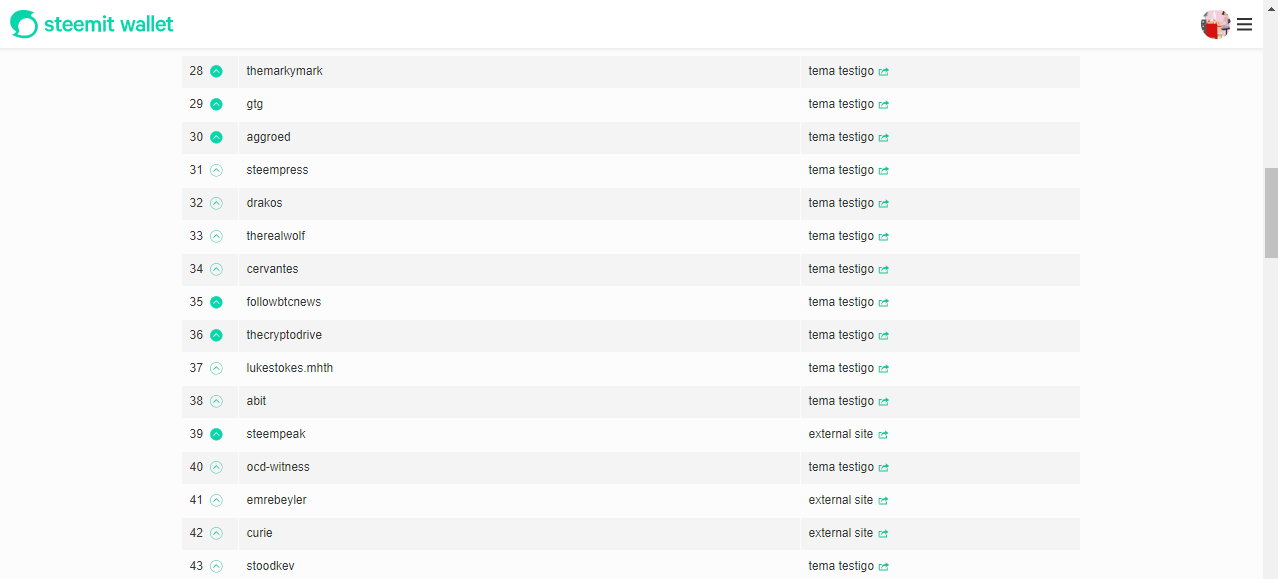Click external-link icon in gtg row
The width and height of the screenshot is (1278, 579).
[884, 105]
